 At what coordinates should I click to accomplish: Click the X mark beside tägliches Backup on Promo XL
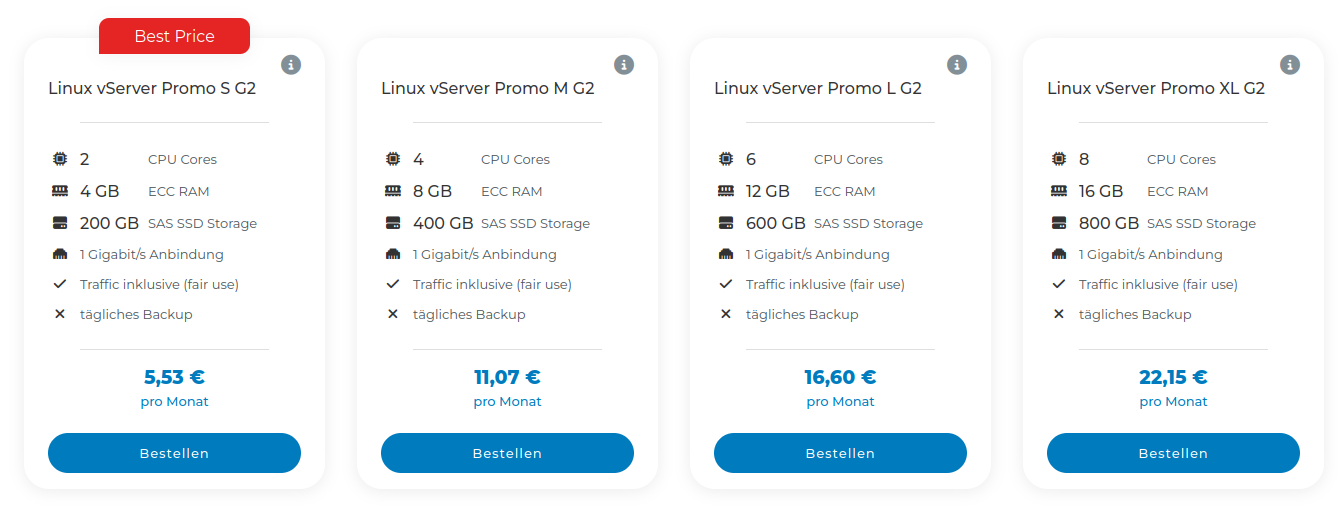coord(1058,314)
